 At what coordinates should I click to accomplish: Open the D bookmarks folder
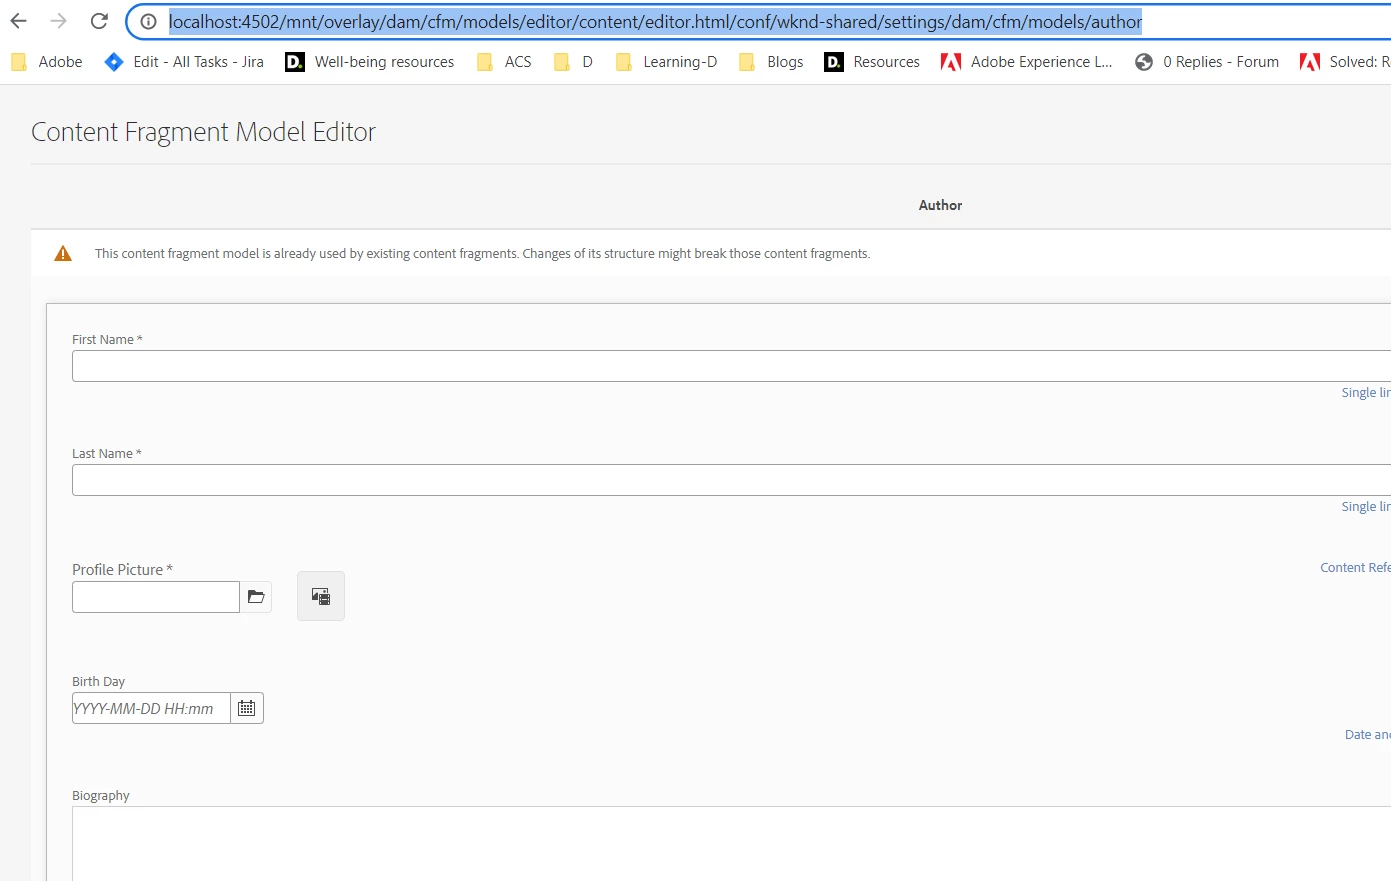pos(574,62)
